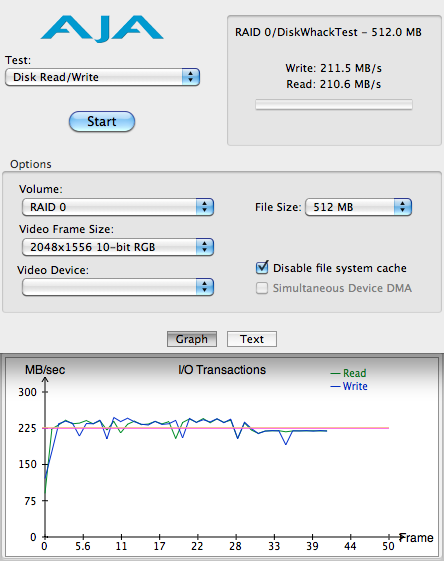Click RAID 0/DiskWhackTest – 512.0 MB title

pos(328,32)
